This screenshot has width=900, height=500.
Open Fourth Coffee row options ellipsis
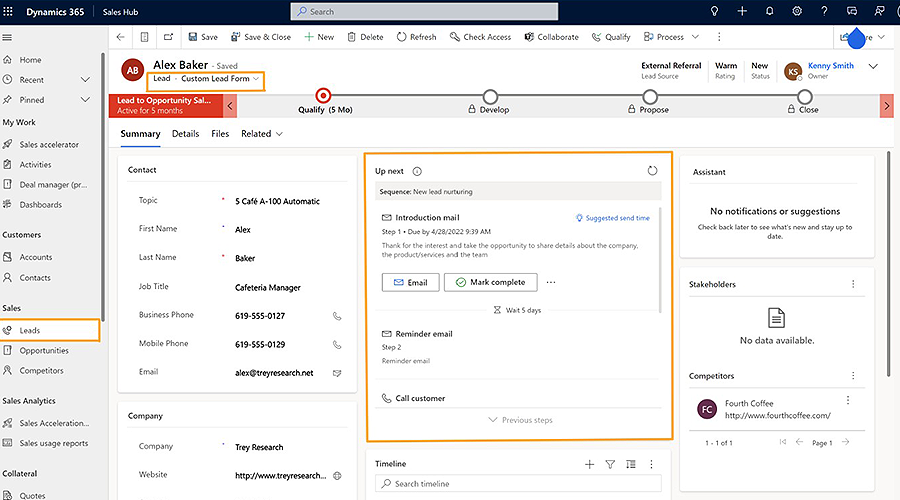848,400
